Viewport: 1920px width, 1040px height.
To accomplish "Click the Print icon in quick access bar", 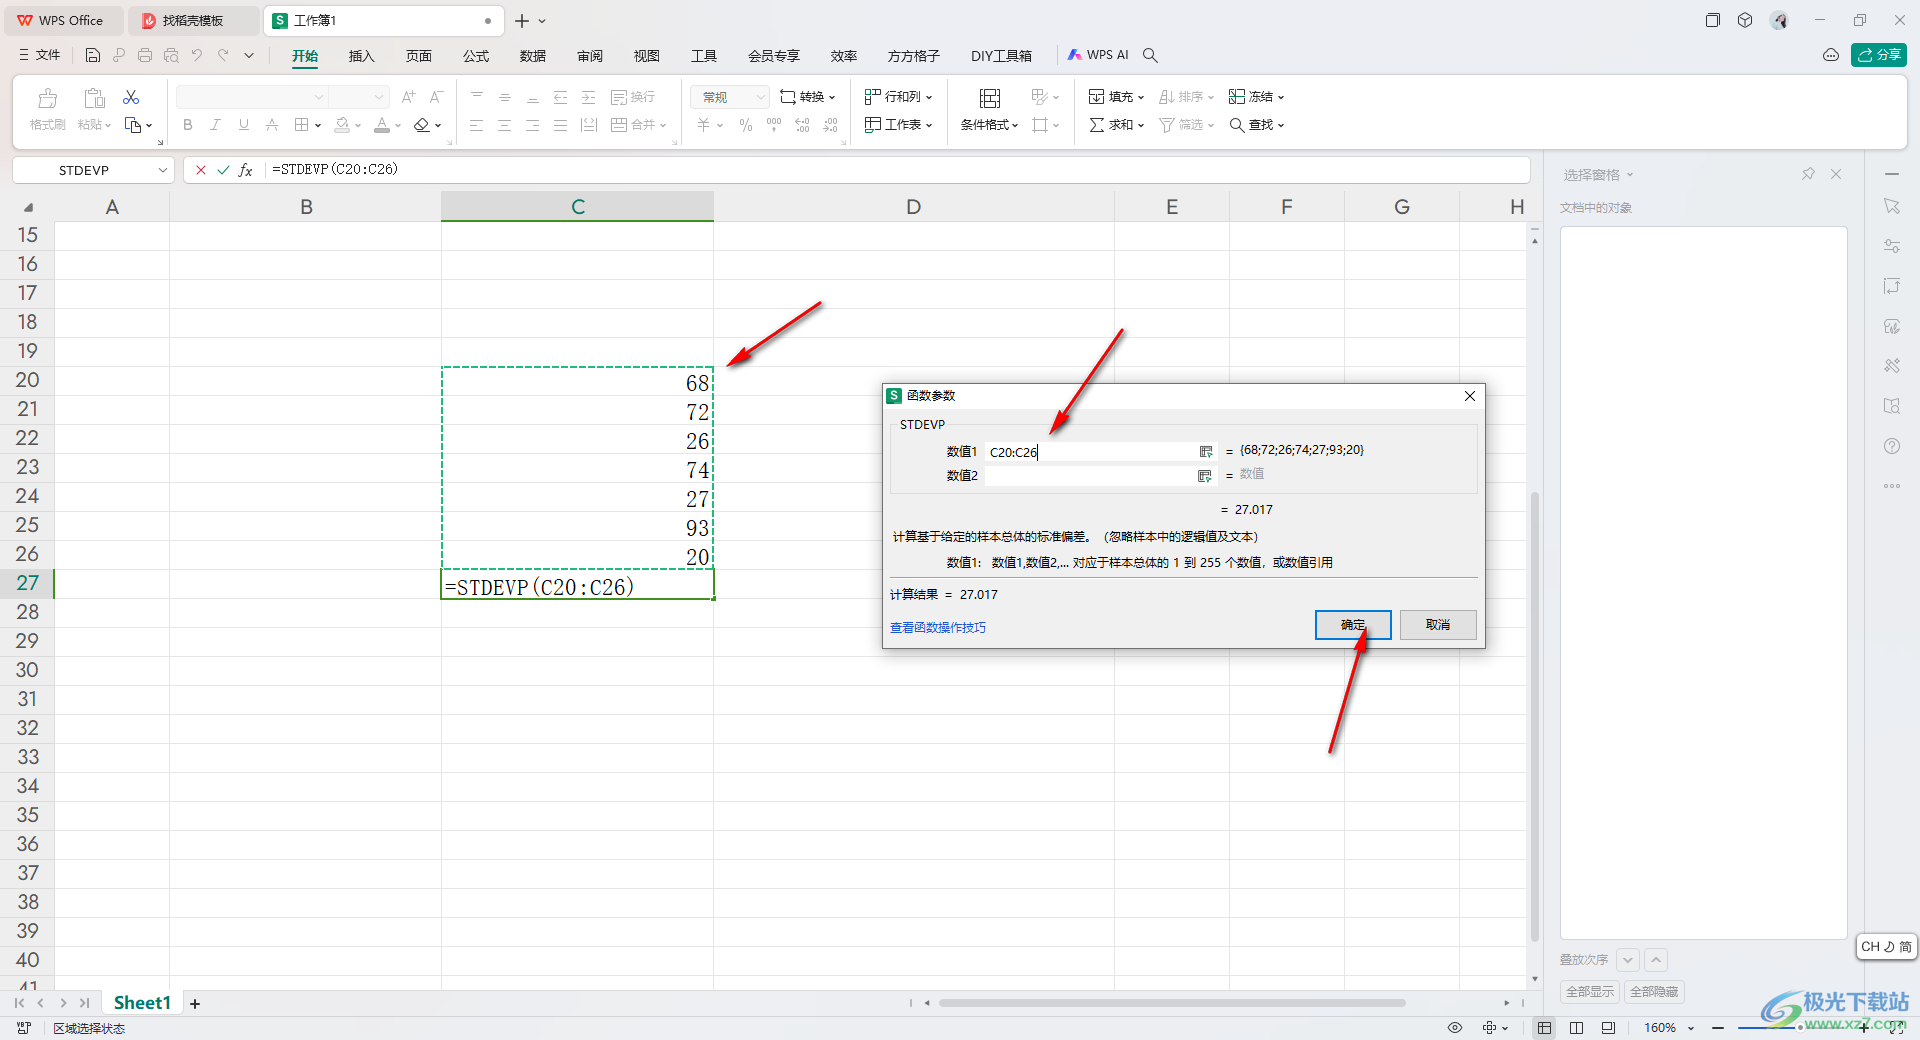I will point(145,55).
